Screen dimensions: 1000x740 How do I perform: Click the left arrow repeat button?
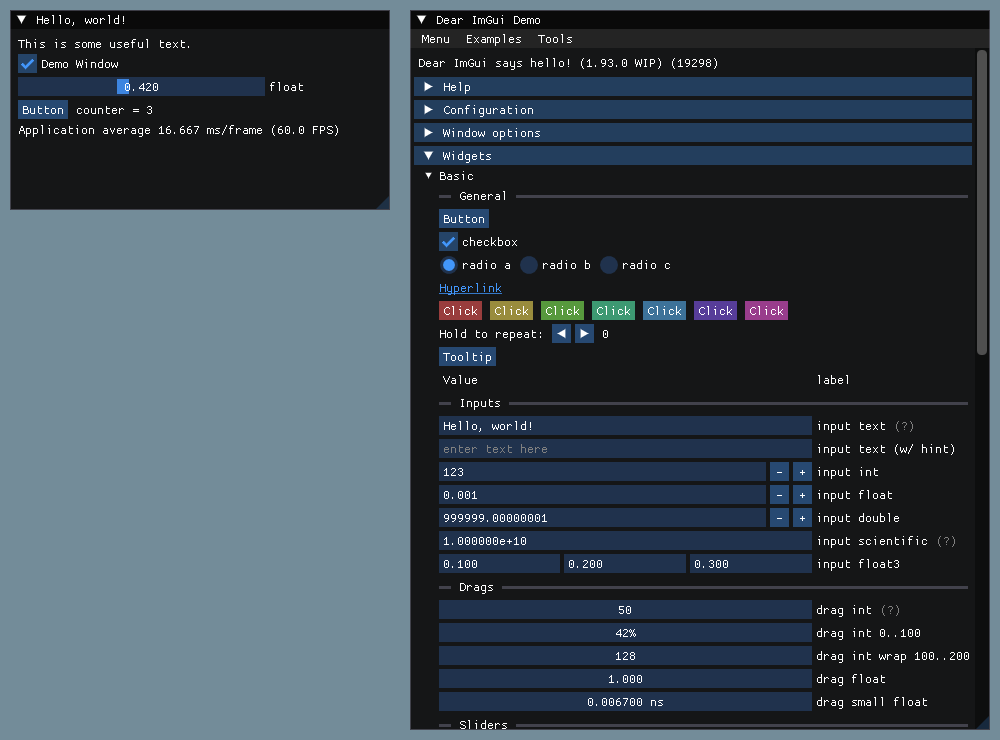[561, 334]
